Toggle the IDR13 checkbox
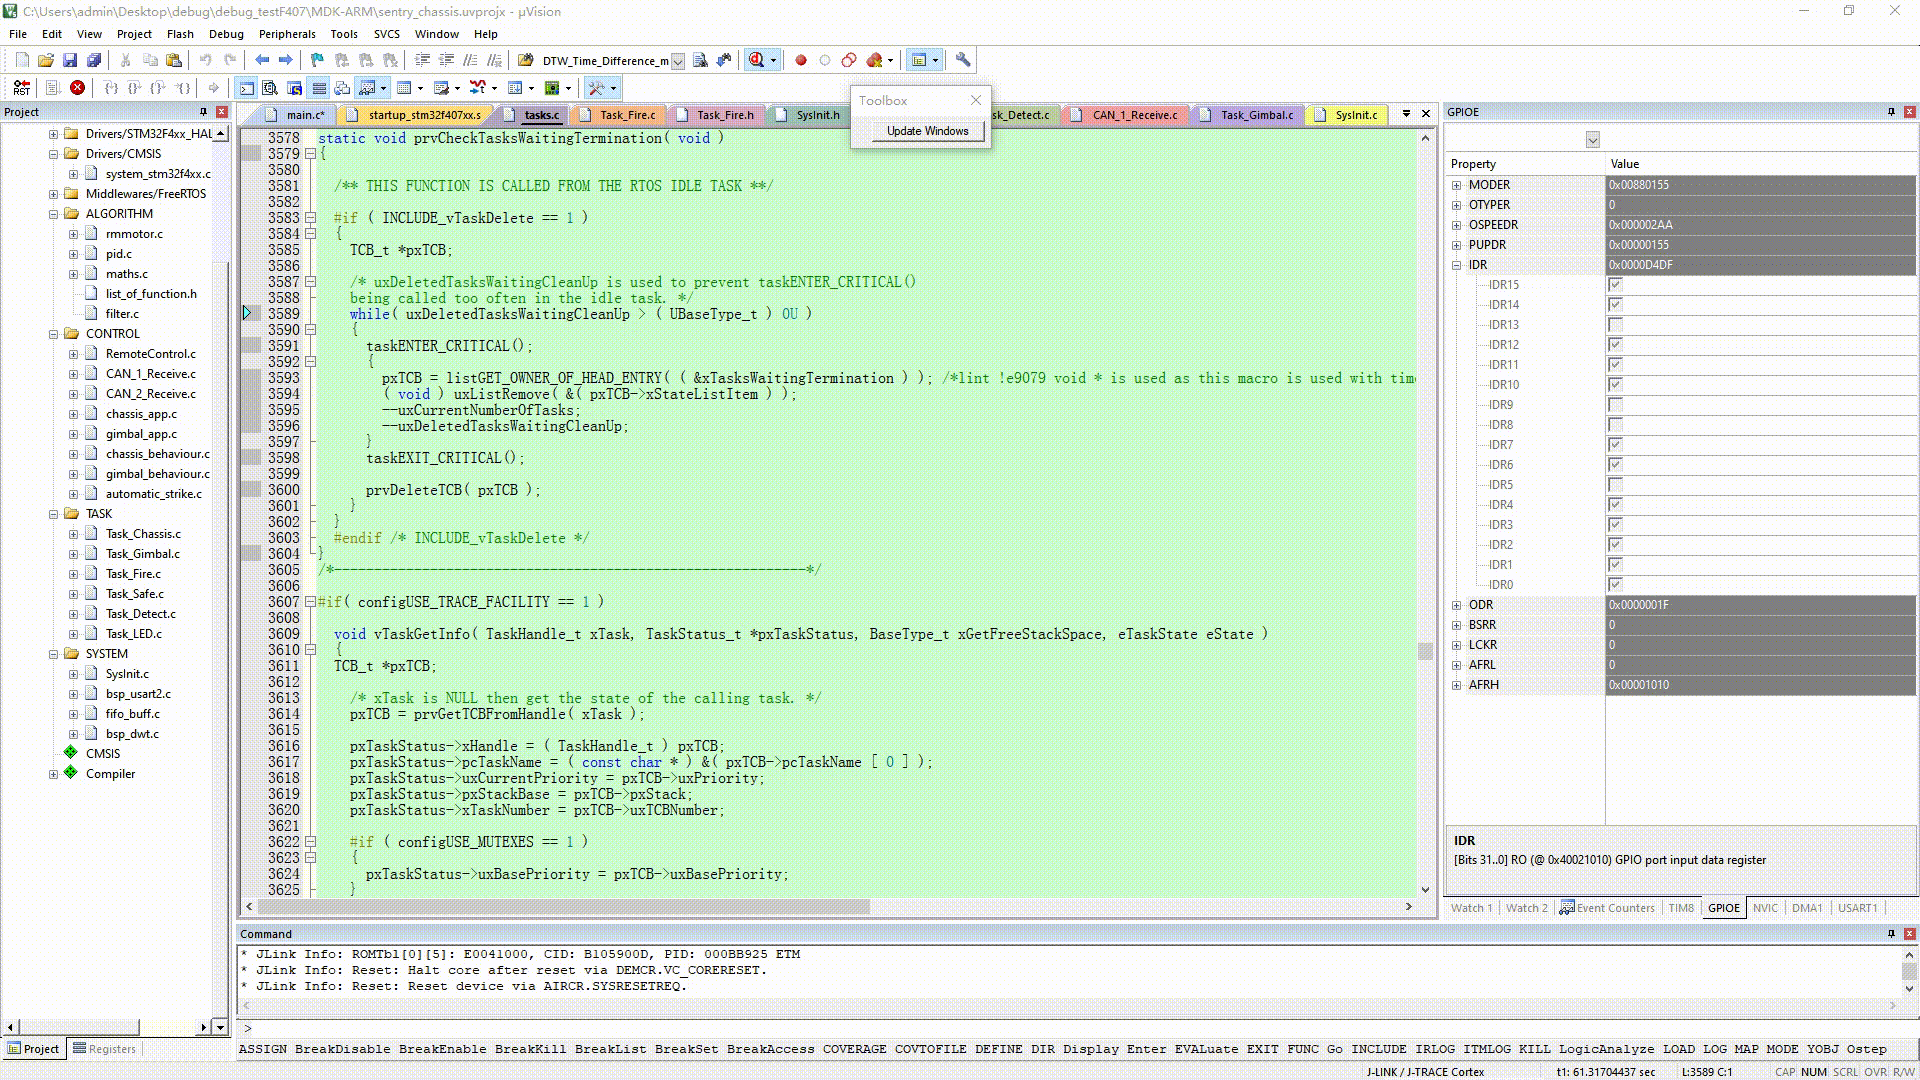The height and width of the screenshot is (1080, 1920). coord(1615,325)
